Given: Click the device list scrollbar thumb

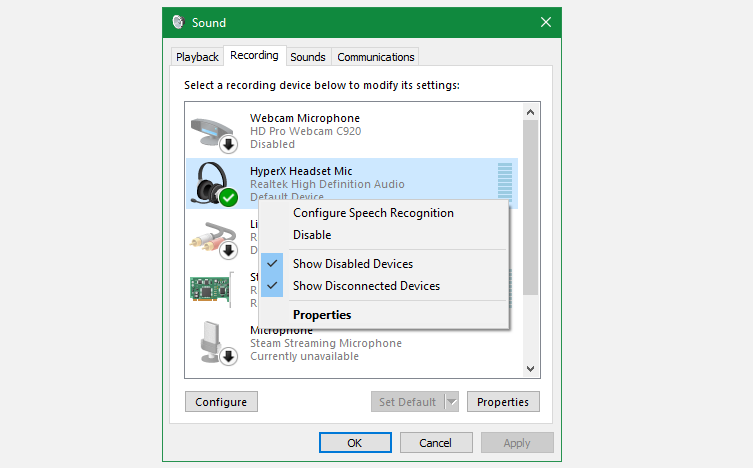Looking at the screenshot, I should point(530,207).
